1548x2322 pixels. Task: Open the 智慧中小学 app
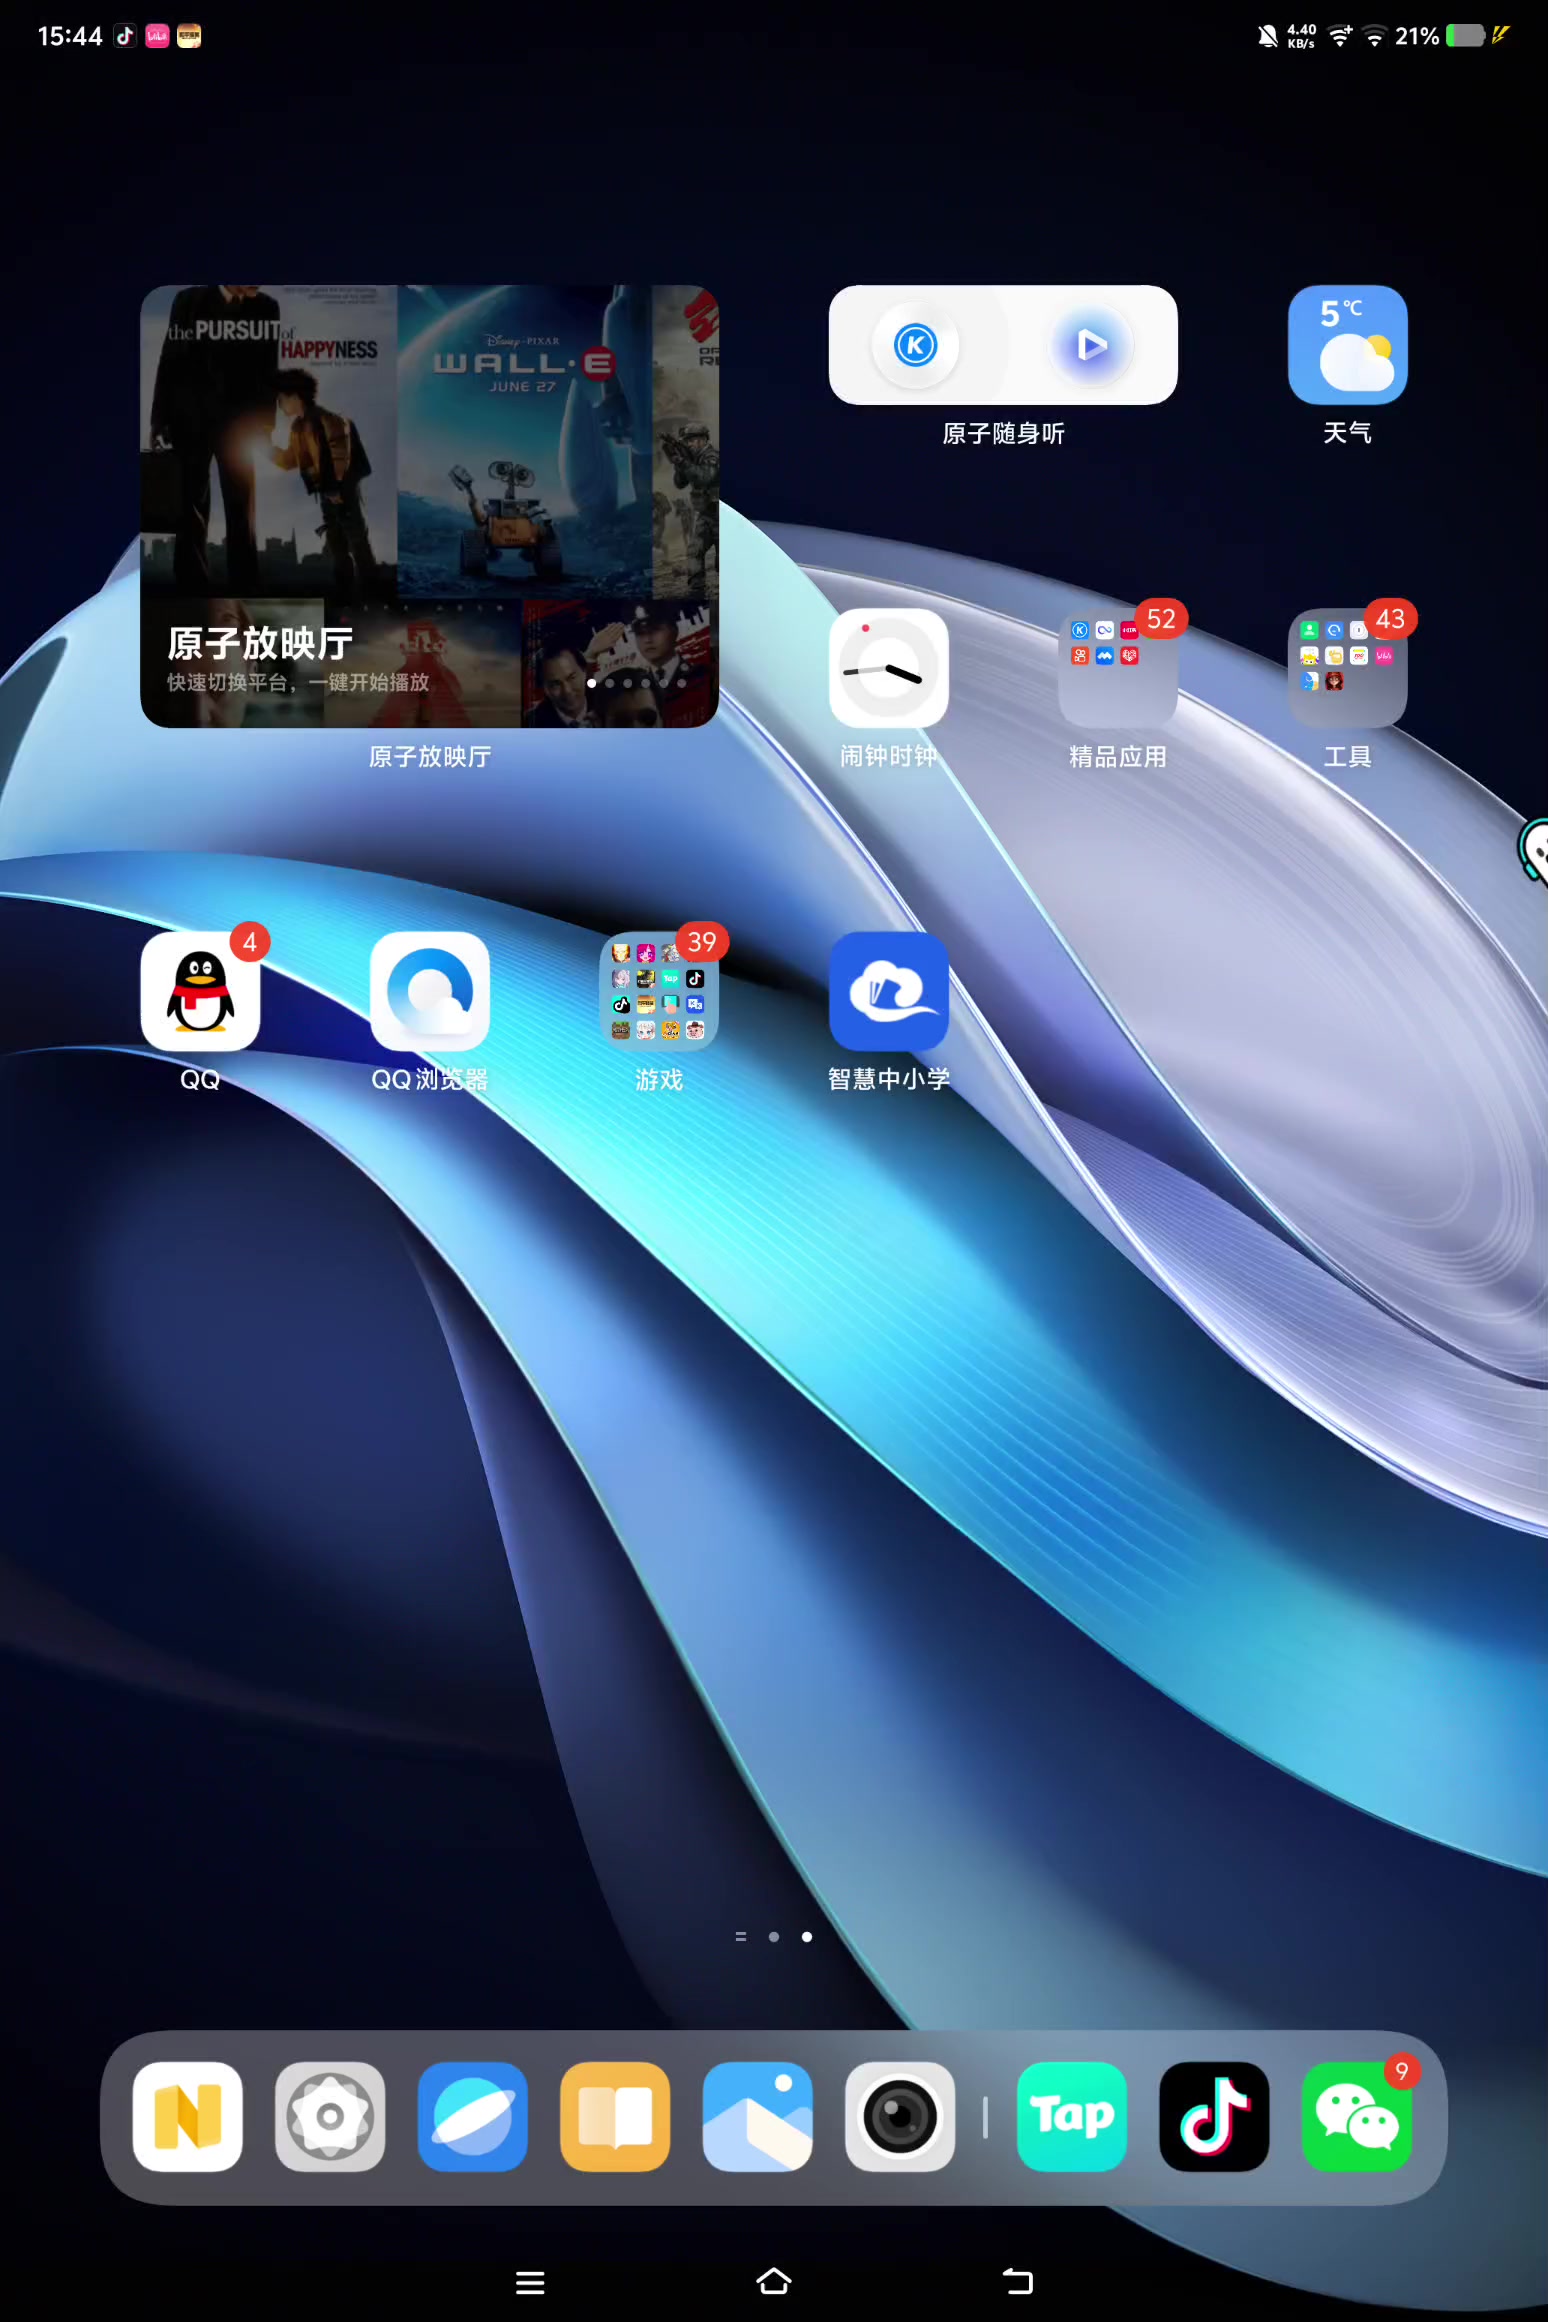(888, 992)
